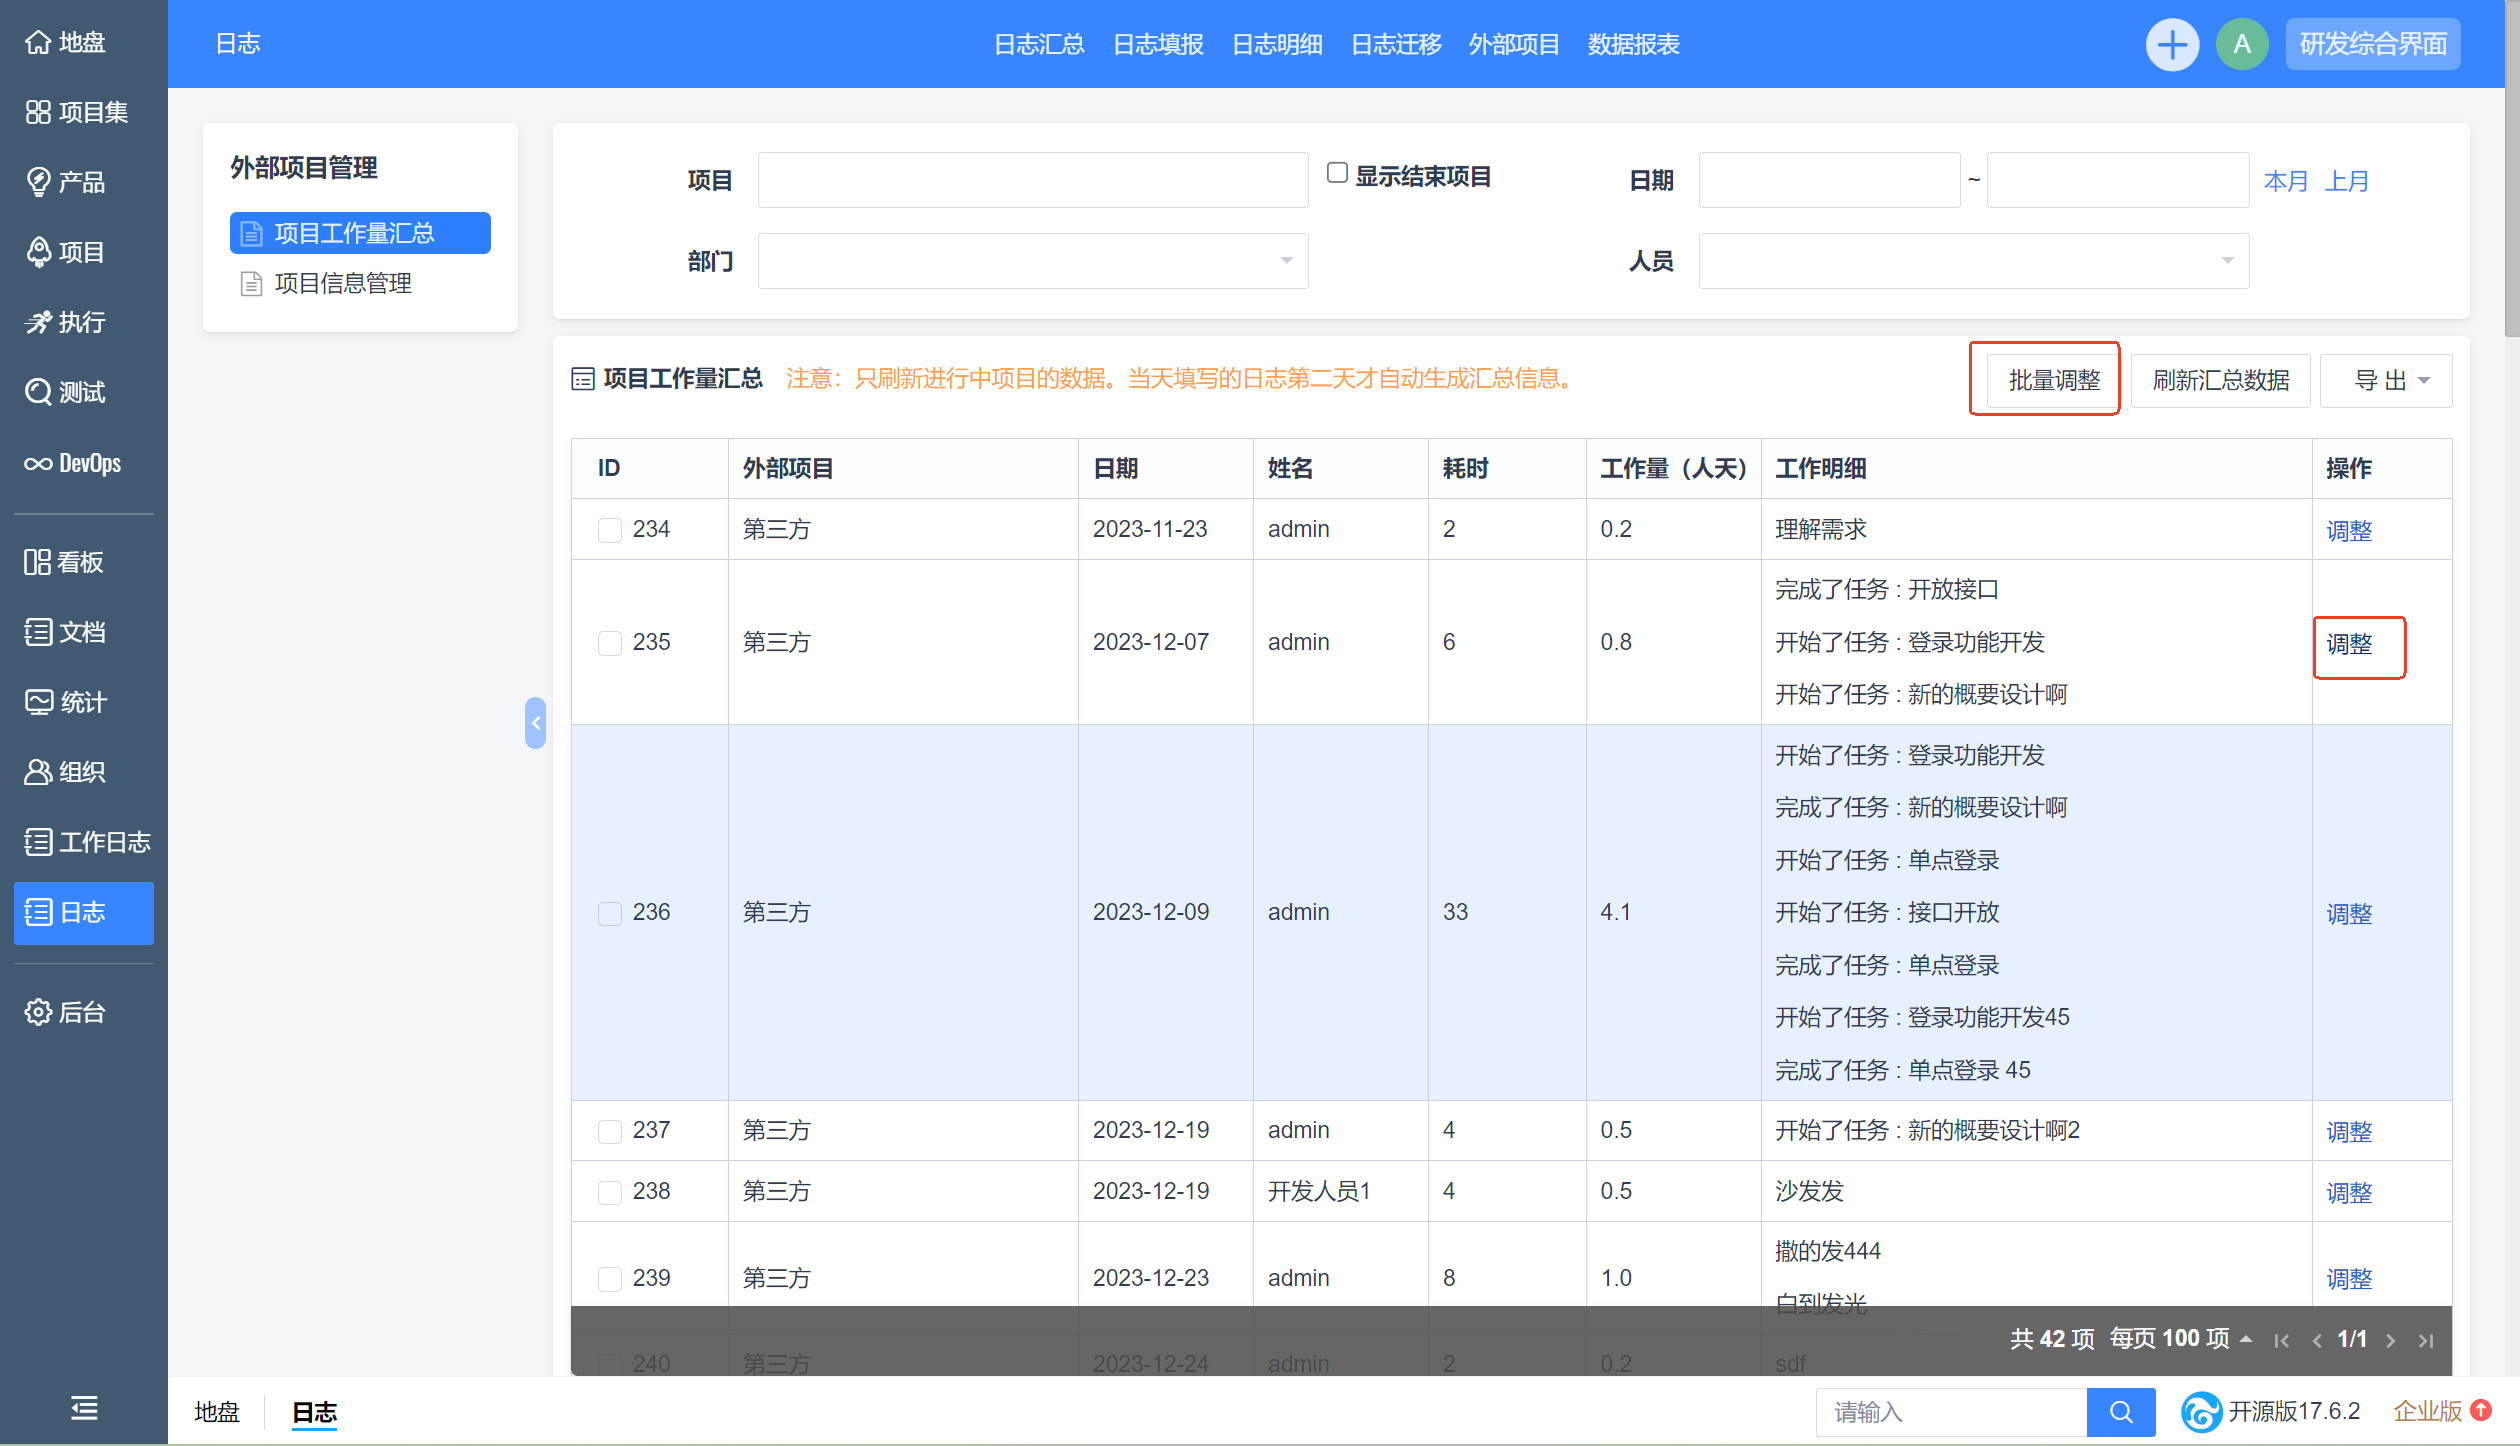
Task: Check the row 236 checkbox
Action: tap(609, 913)
